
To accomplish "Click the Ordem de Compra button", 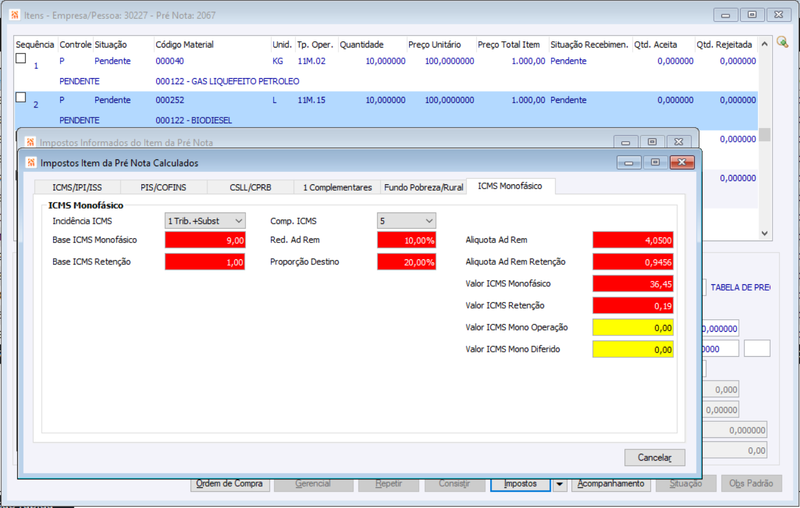I will coord(229,484).
